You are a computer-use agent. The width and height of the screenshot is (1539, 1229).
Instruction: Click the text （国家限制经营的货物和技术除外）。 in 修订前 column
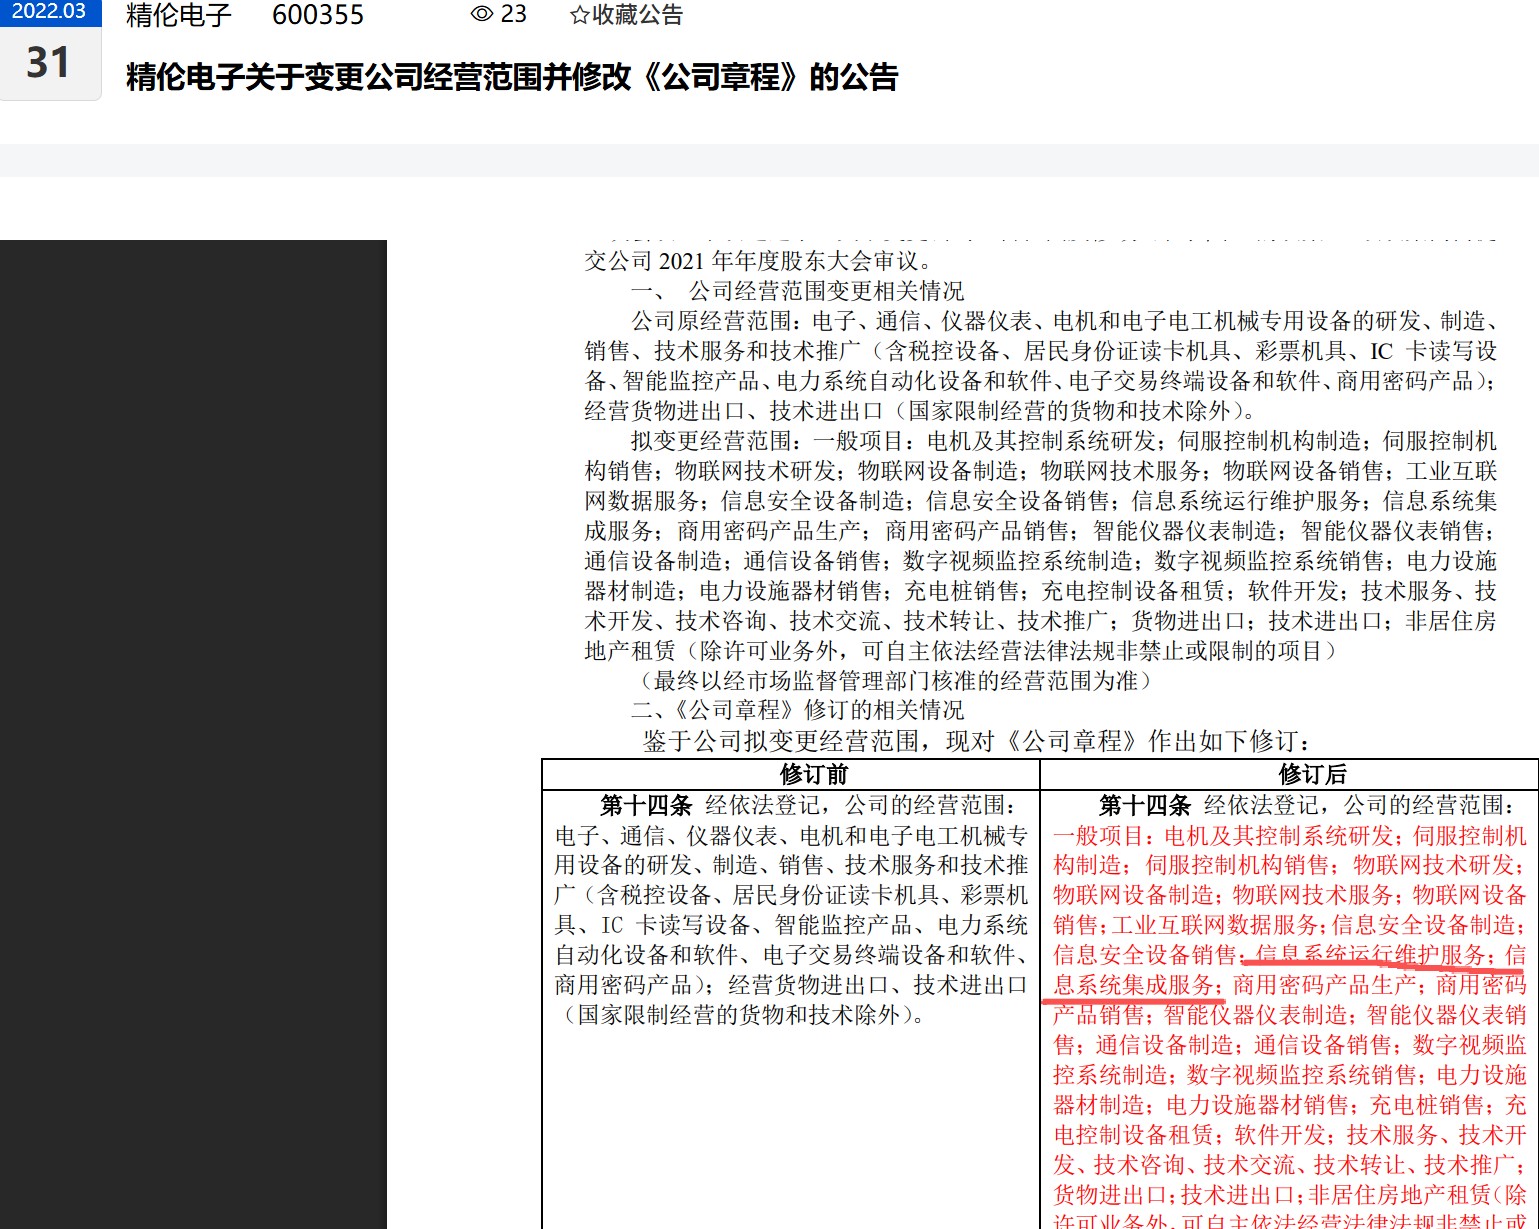click(x=745, y=1015)
